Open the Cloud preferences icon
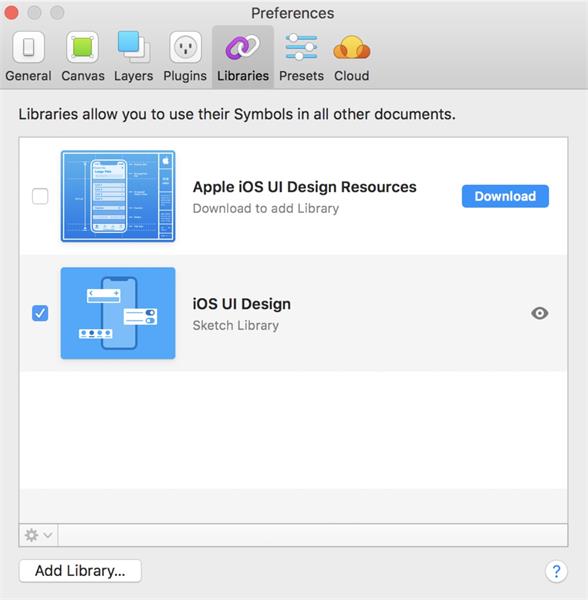This screenshot has width=588, height=600. pos(352,47)
